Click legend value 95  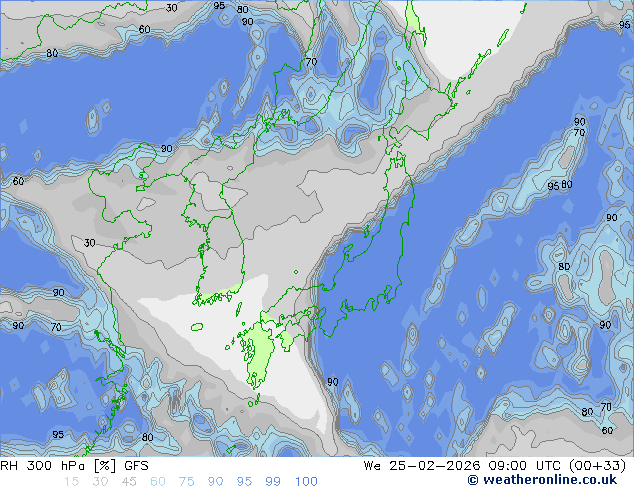click(244, 482)
